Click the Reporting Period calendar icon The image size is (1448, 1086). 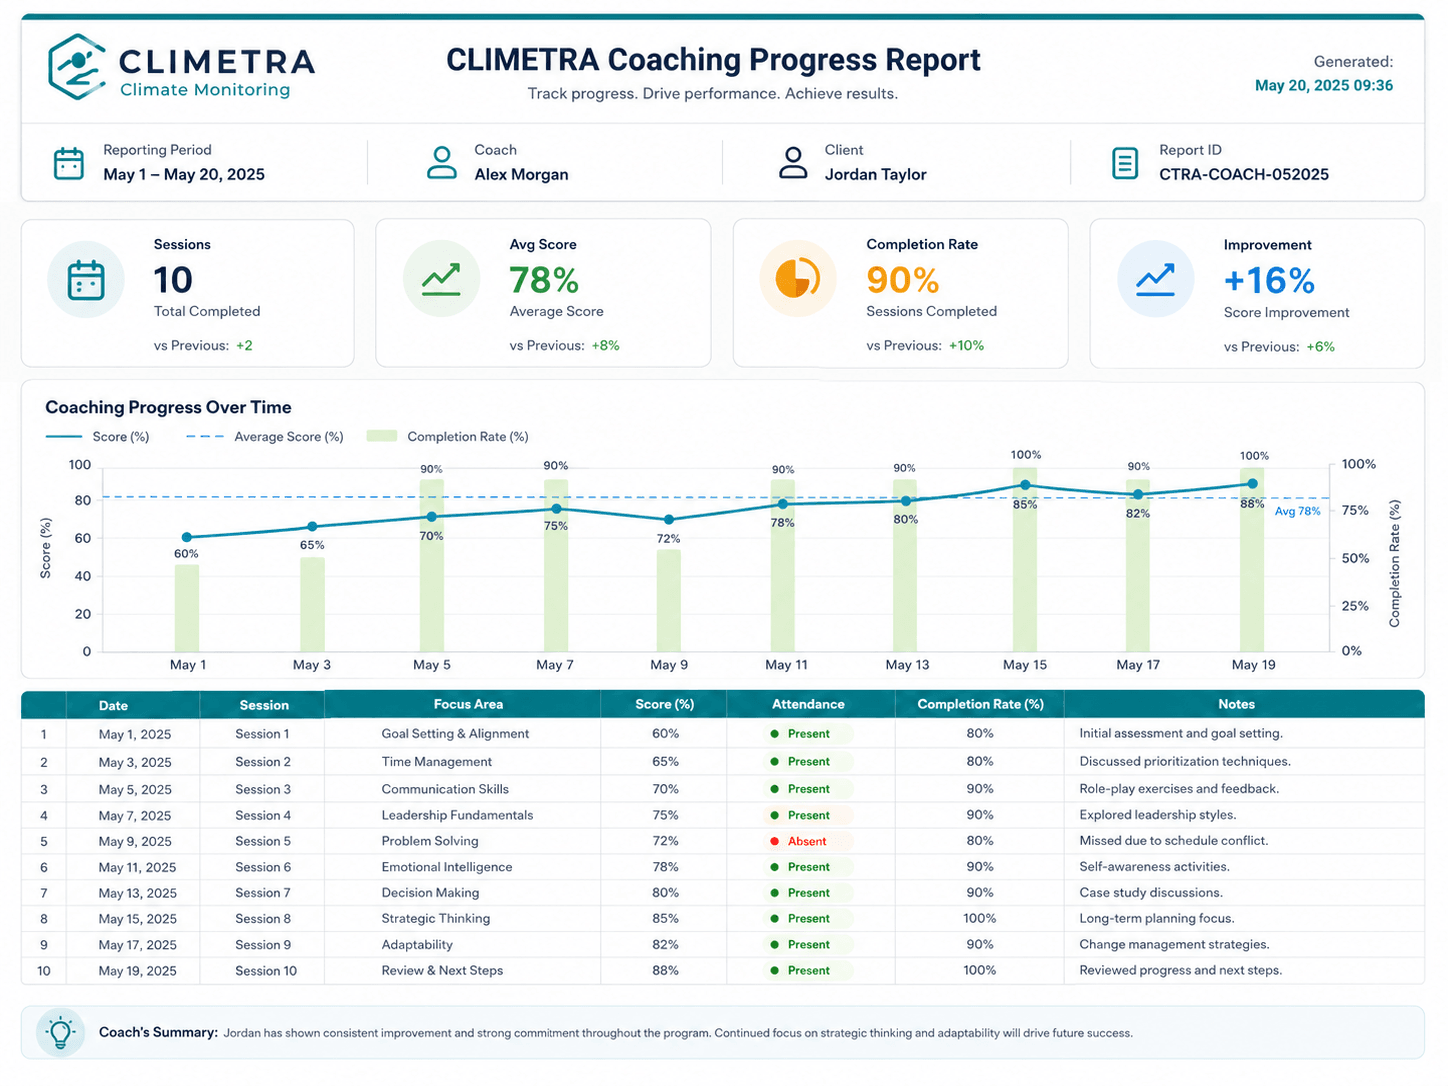(69, 163)
